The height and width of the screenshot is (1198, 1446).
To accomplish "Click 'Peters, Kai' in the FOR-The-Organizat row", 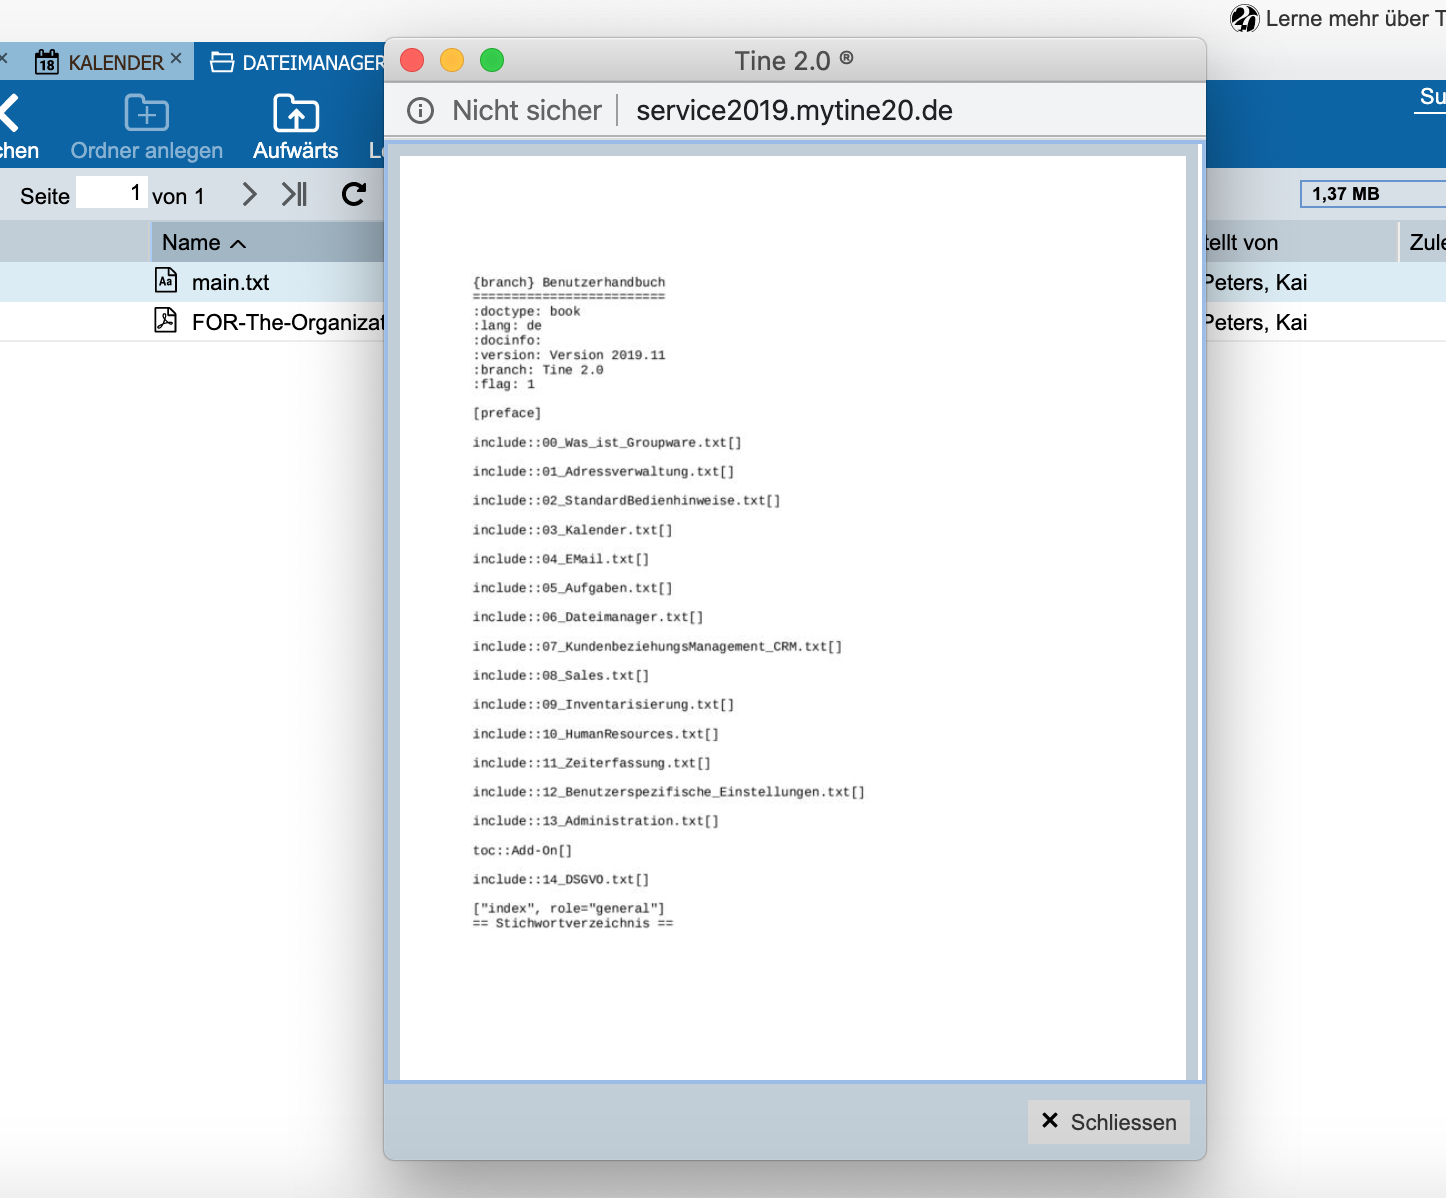I will 1256,322.
